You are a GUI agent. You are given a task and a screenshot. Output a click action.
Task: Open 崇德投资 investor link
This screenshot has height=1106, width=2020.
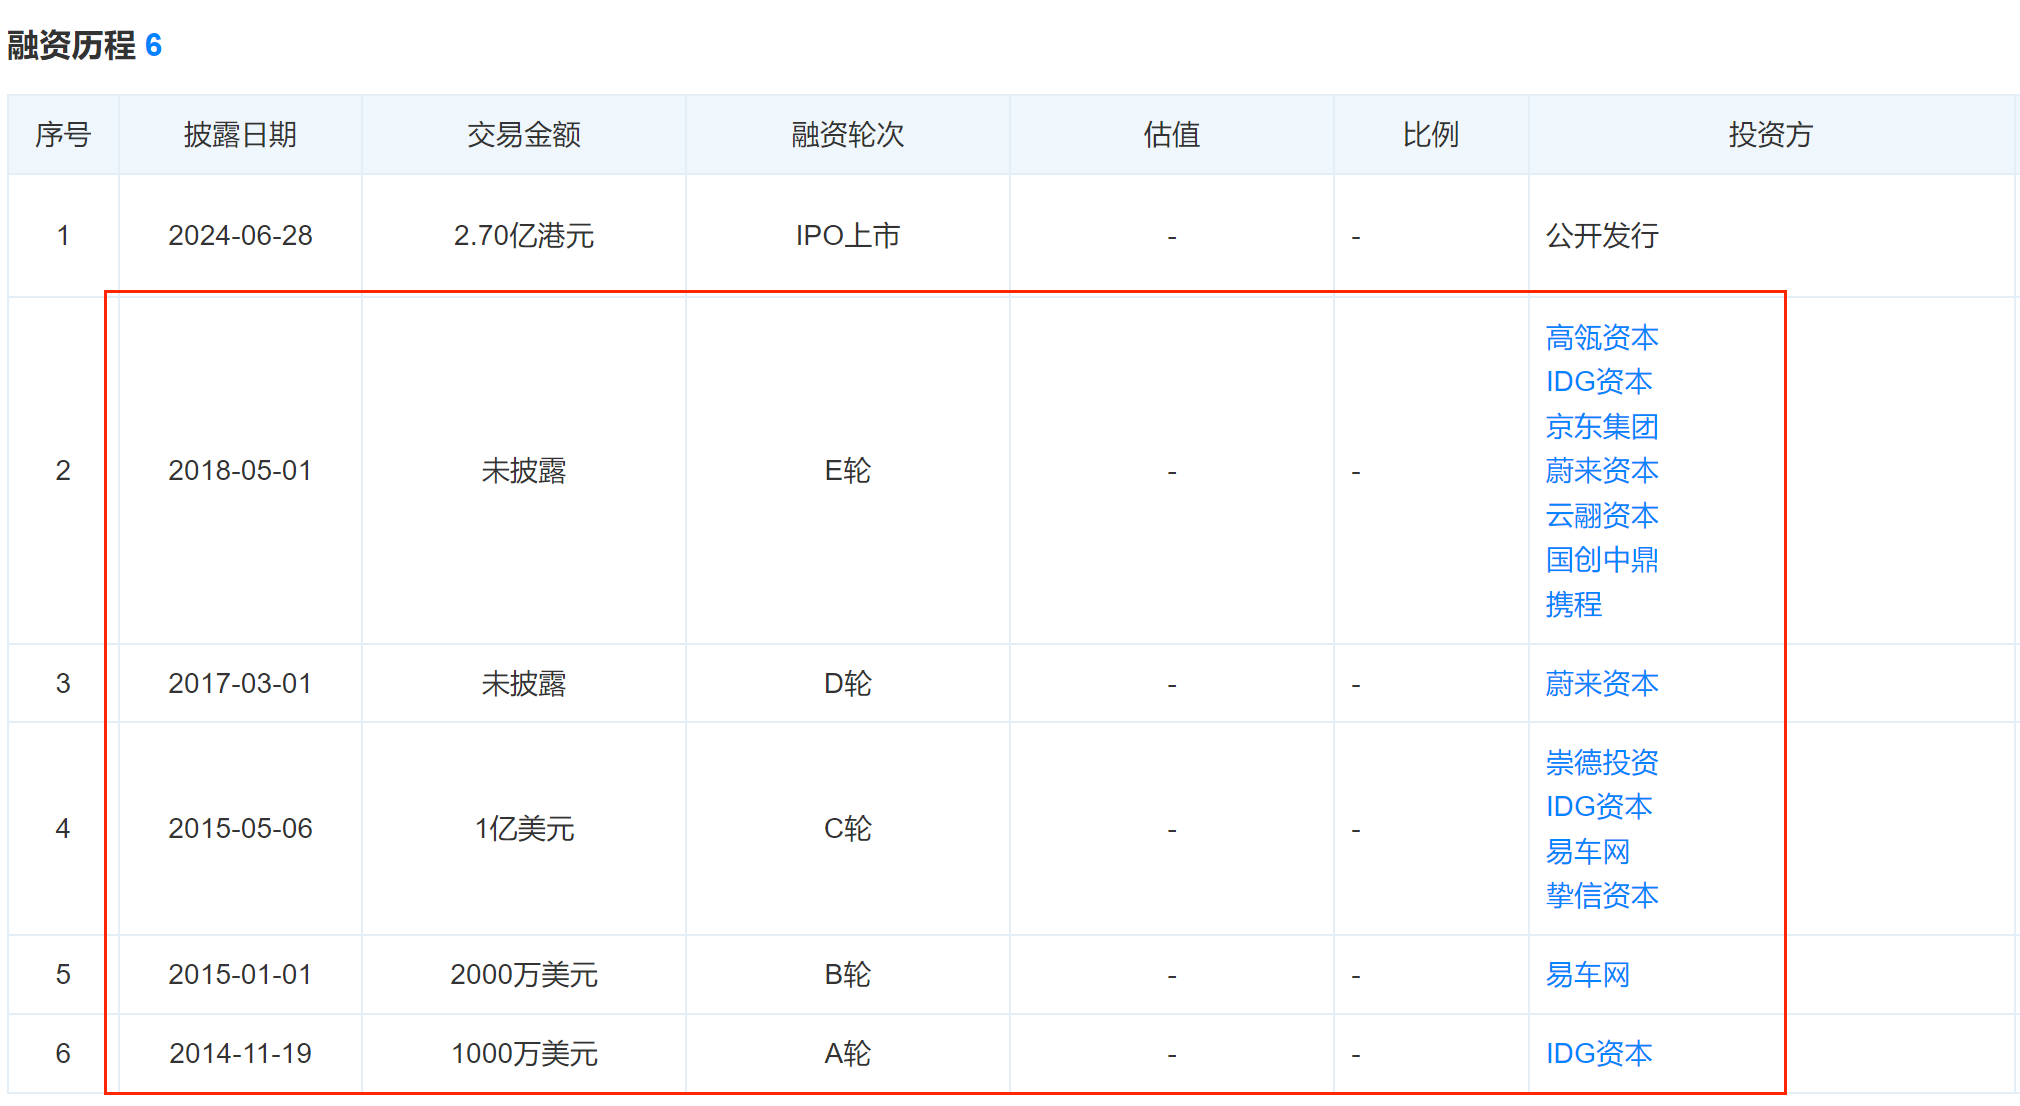(x=1601, y=763)
